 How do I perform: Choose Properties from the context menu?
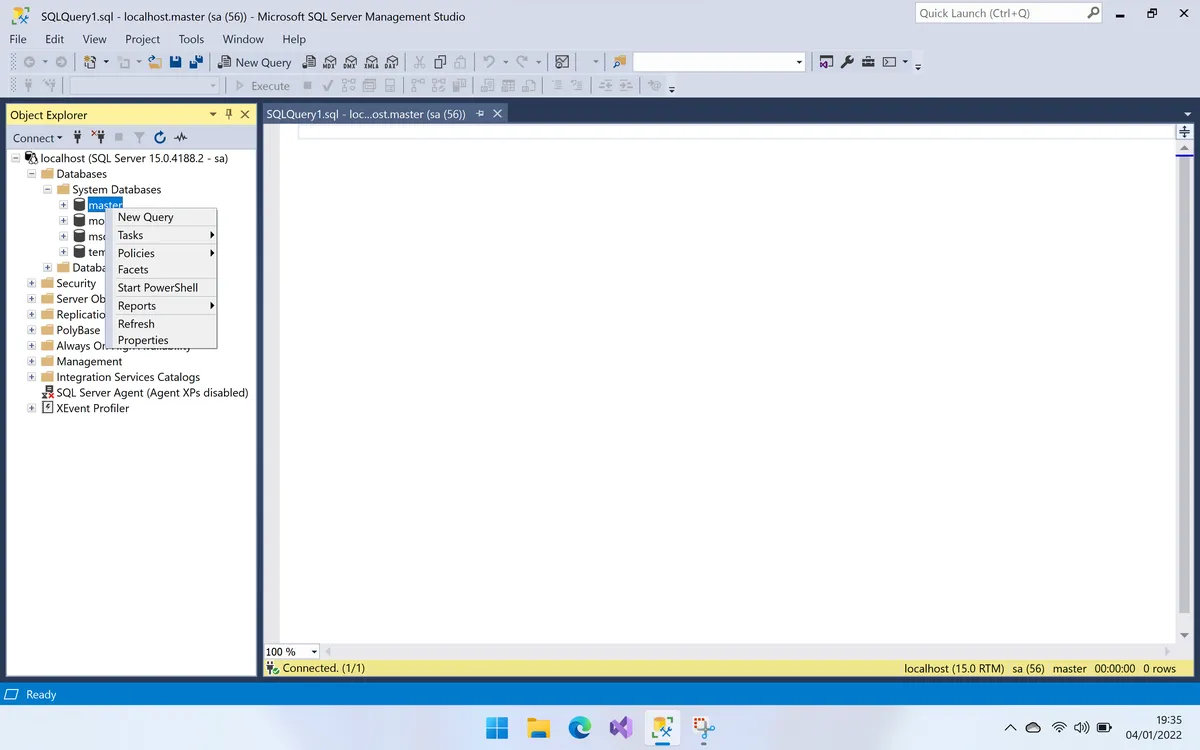pyautogui.click(x=161, y=340)
